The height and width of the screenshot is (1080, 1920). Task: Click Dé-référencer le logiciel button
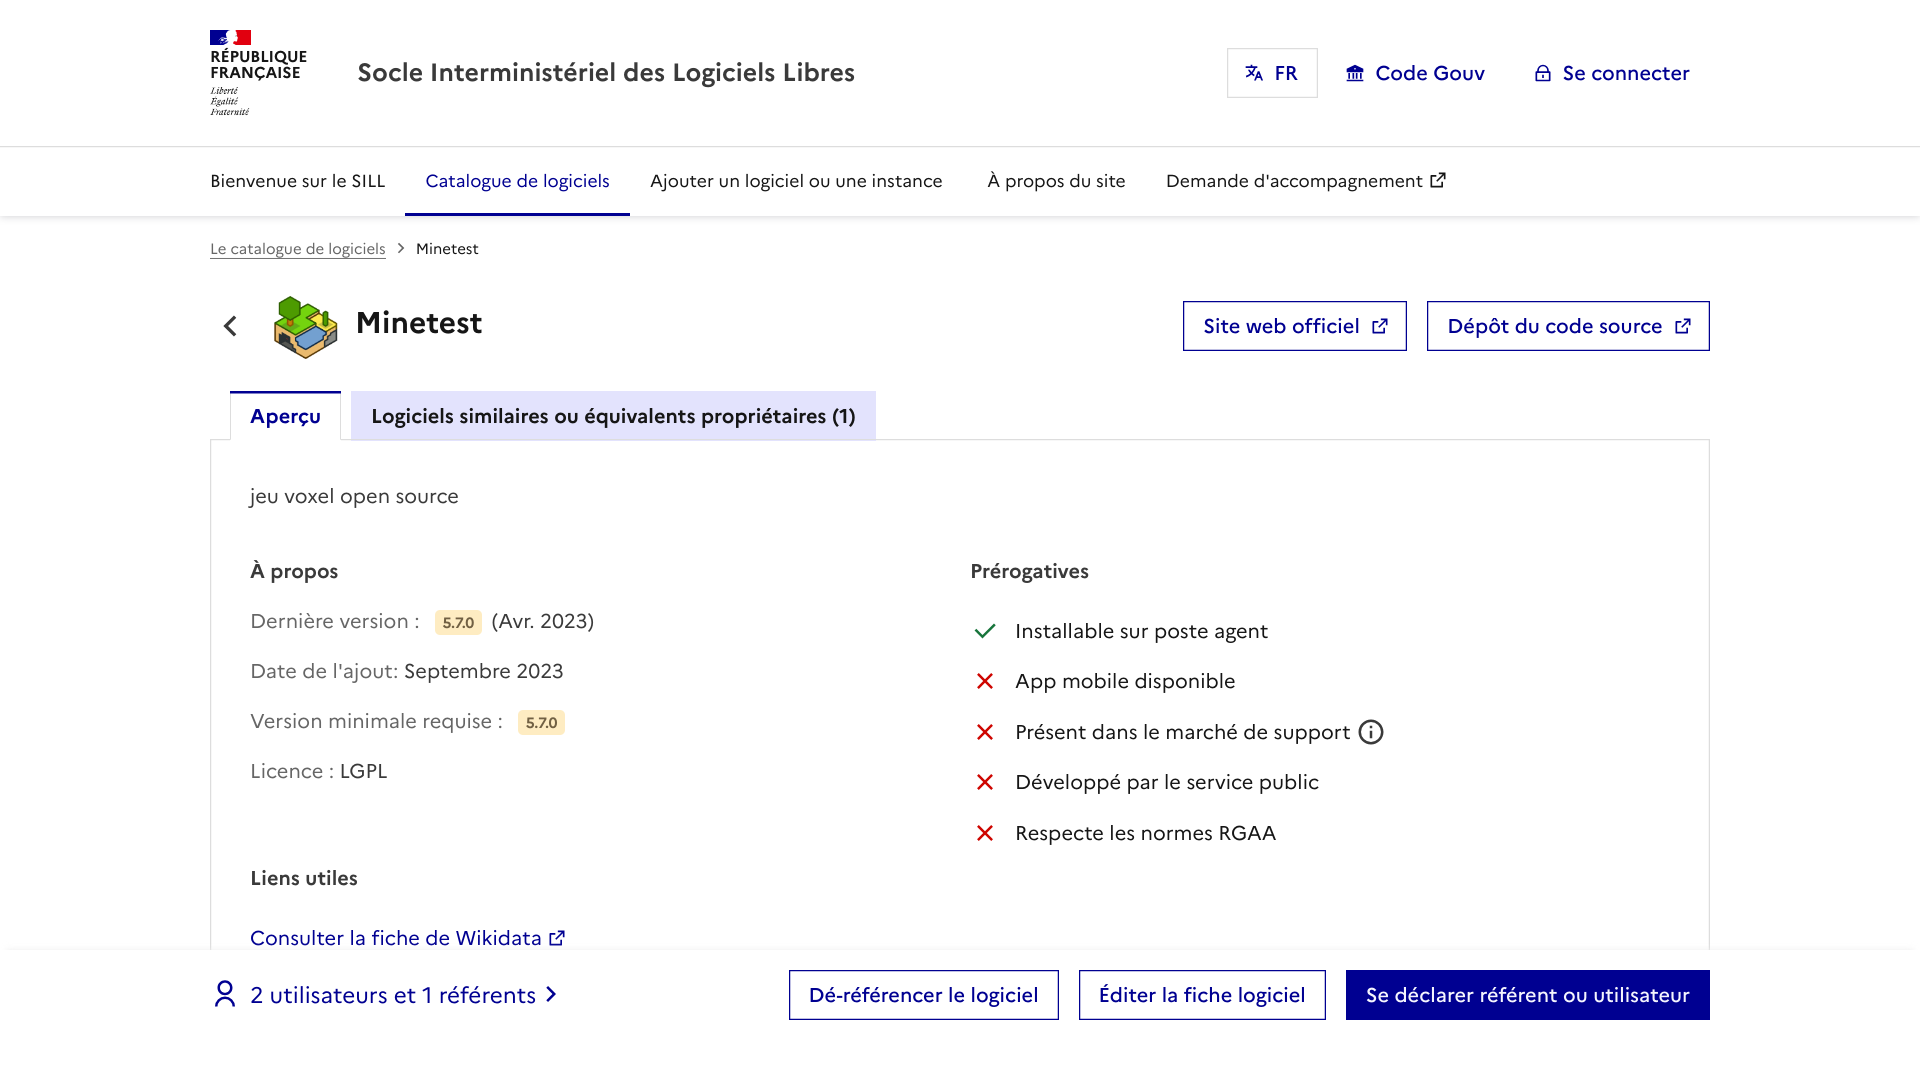point(923,995)
